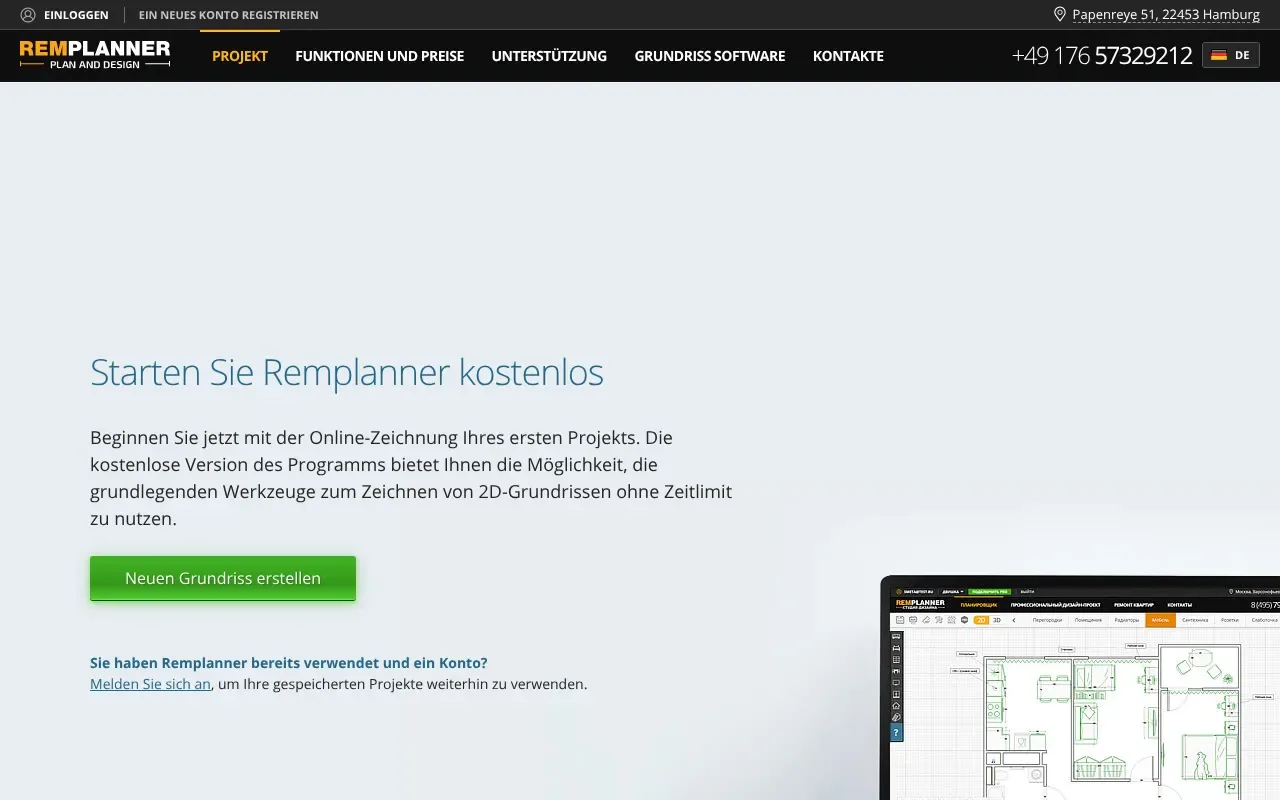Image resolution: width=1280 pixels, height=800 pixels.
Task: Open the DE language selector
Action: 1230,55
